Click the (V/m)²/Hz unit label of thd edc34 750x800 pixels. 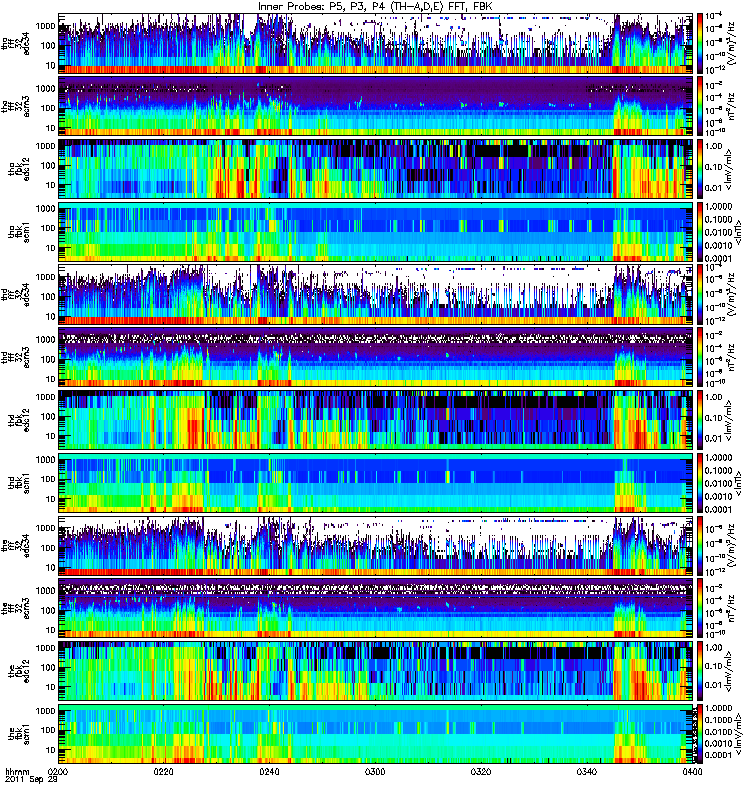click(x=734, y=295)
